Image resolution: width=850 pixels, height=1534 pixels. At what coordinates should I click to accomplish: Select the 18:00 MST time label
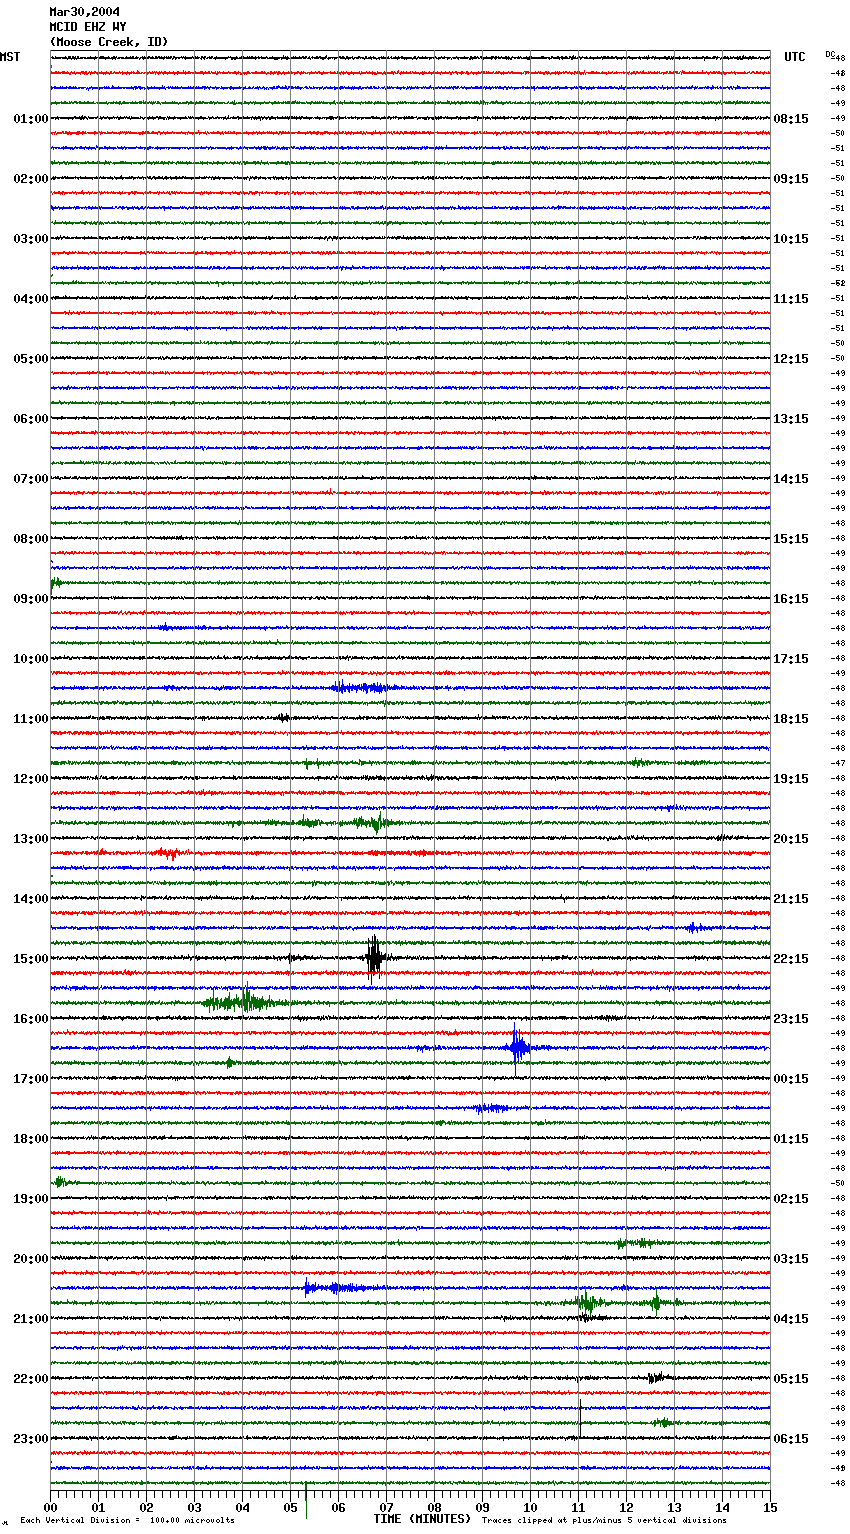point(31,1139)
